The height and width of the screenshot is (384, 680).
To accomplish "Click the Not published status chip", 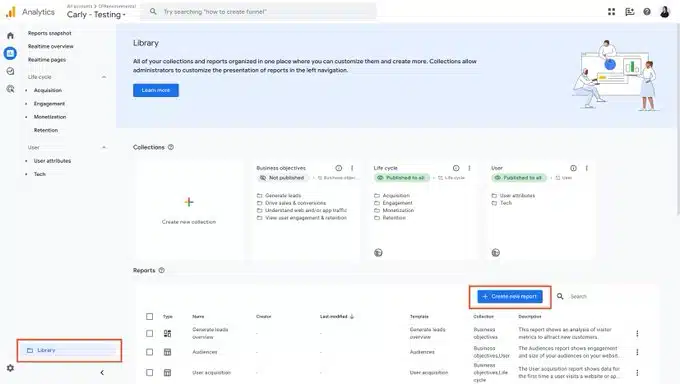I will coord(282,178).
